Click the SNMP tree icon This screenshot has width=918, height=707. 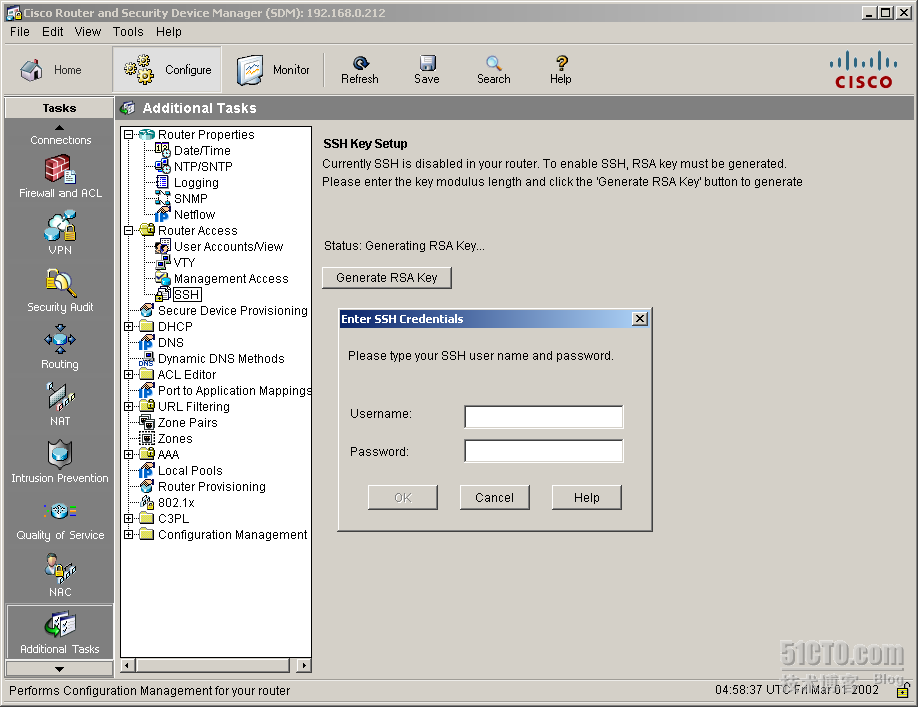tap(163, 198)
